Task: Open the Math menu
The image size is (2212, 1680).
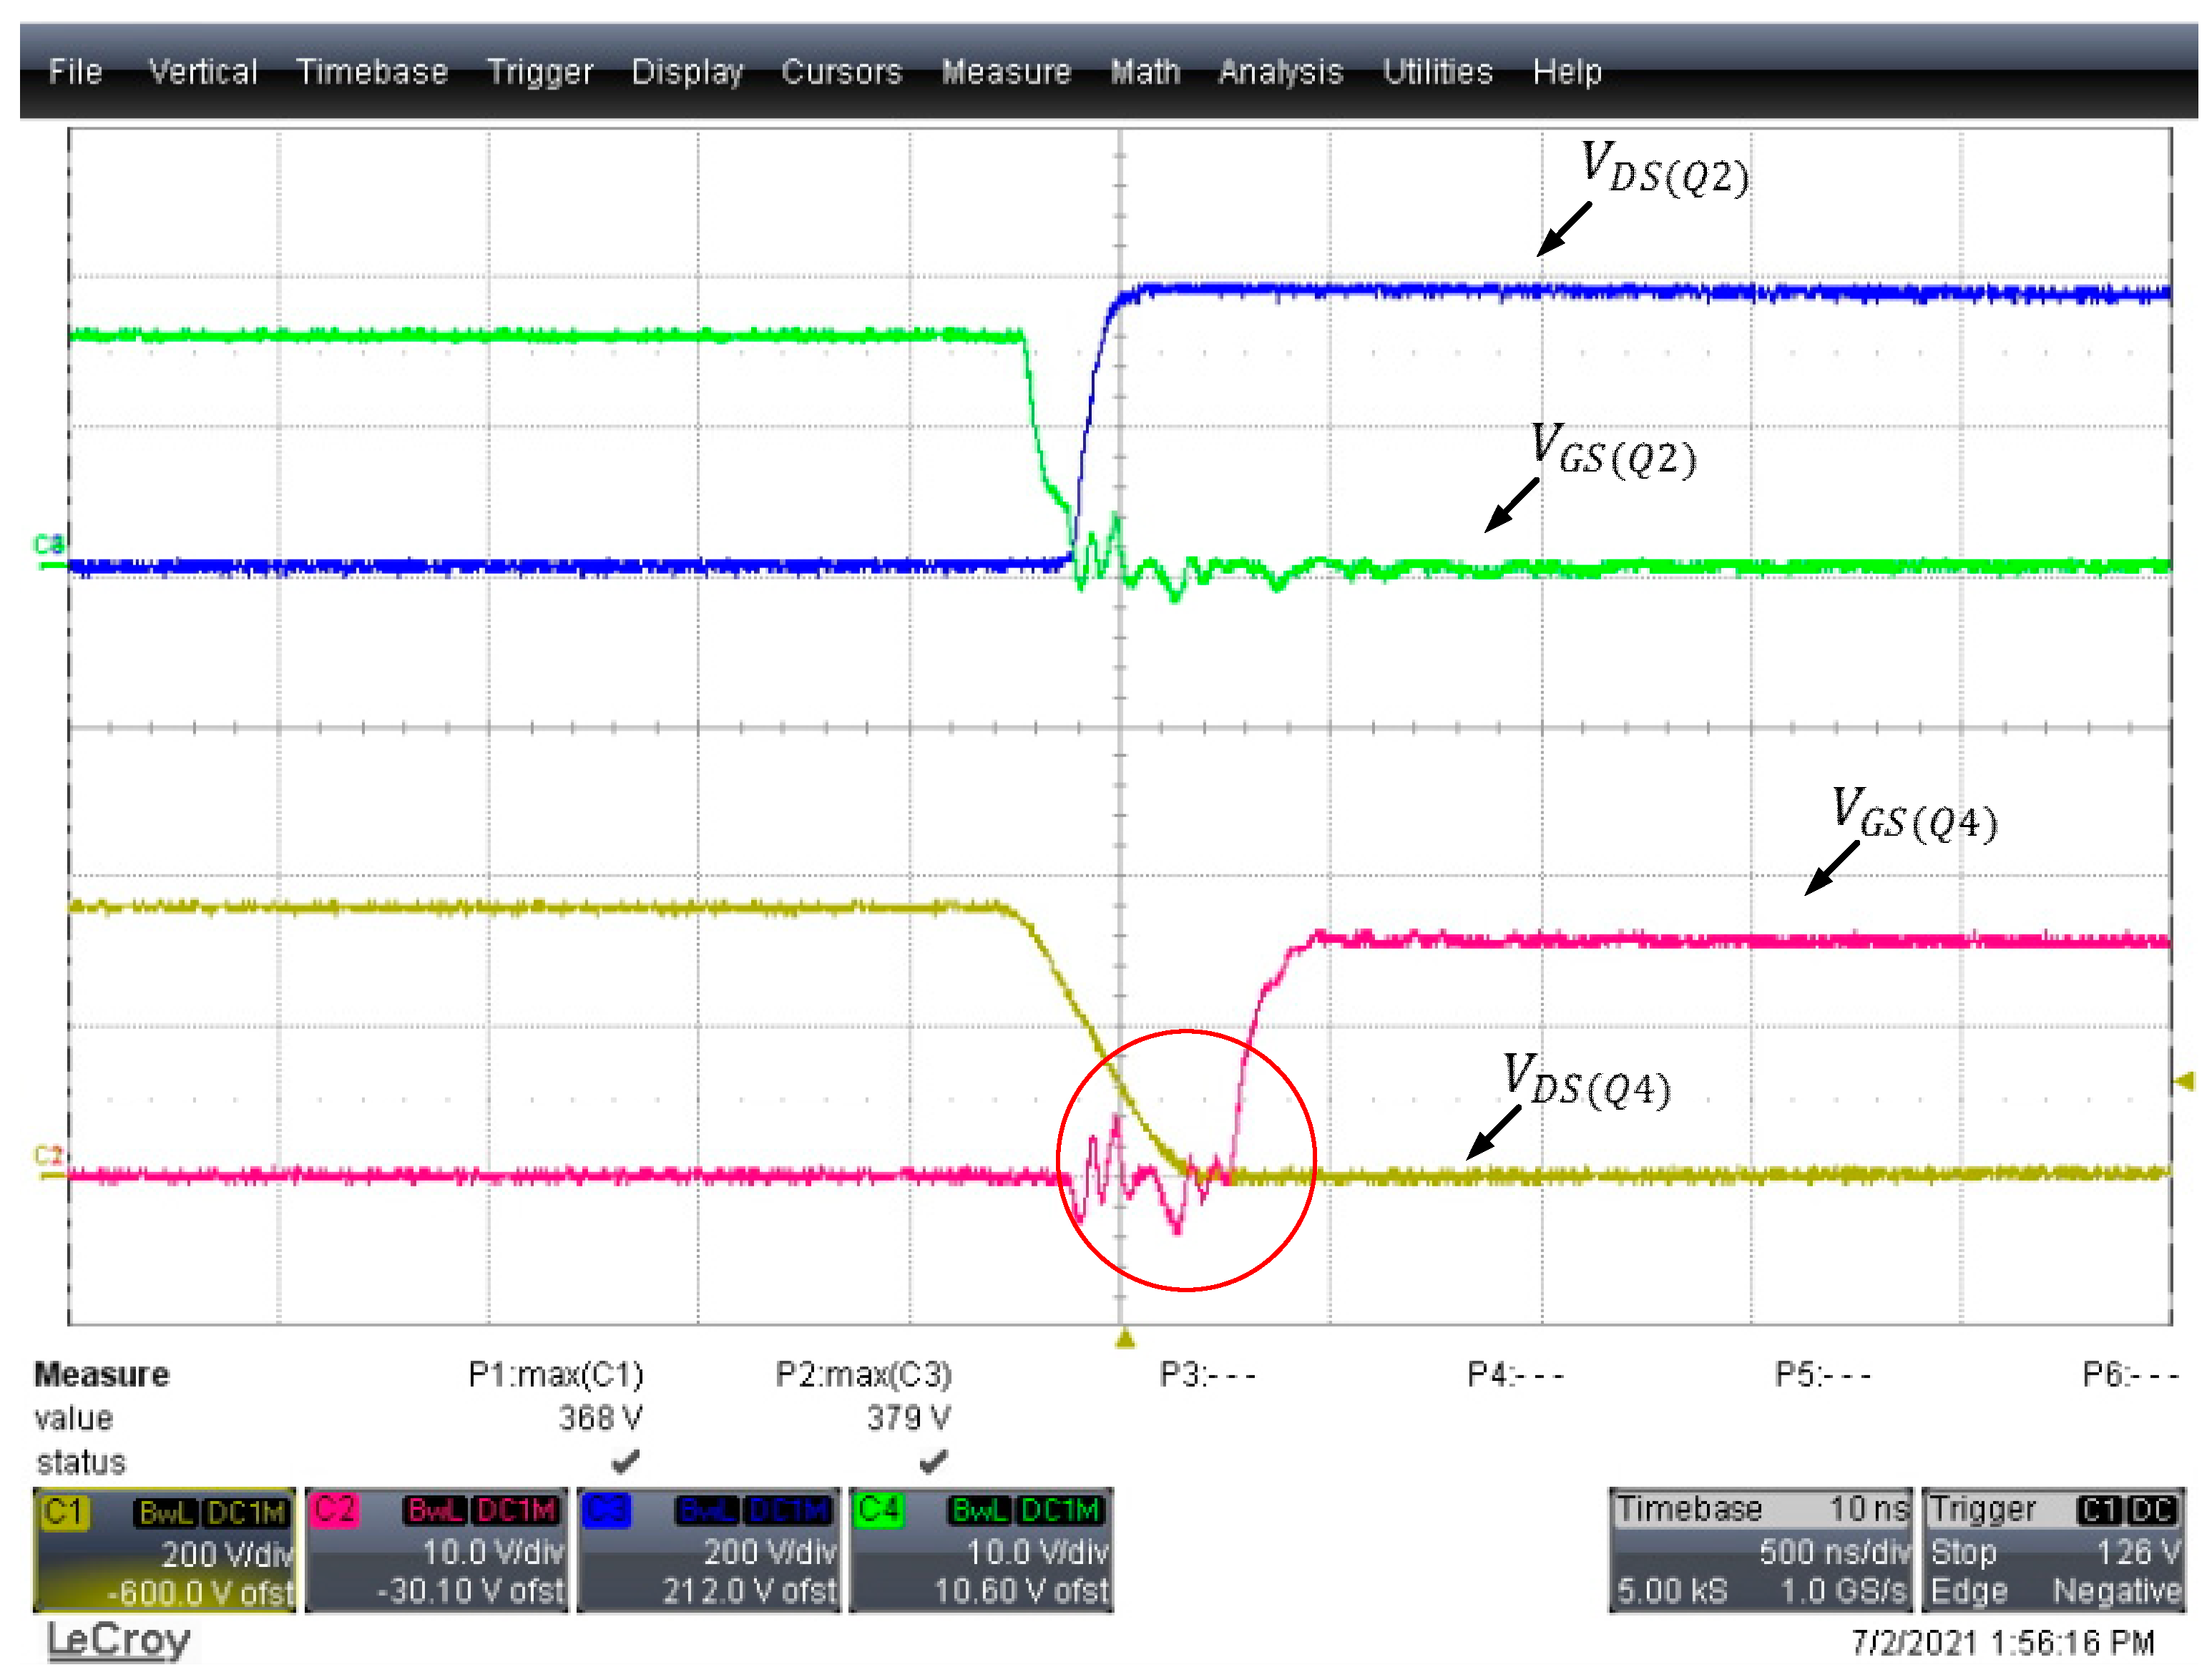Action: [1146, 72]
